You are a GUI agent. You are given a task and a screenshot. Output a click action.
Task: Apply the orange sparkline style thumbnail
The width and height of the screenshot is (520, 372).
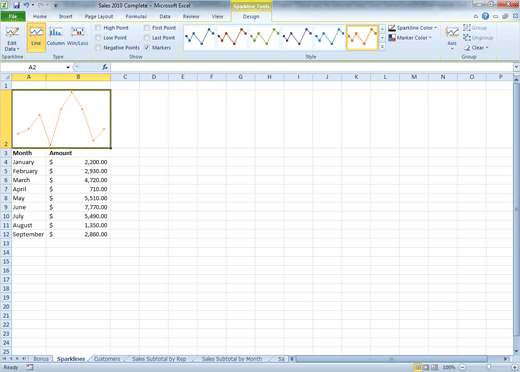[362, 37]
